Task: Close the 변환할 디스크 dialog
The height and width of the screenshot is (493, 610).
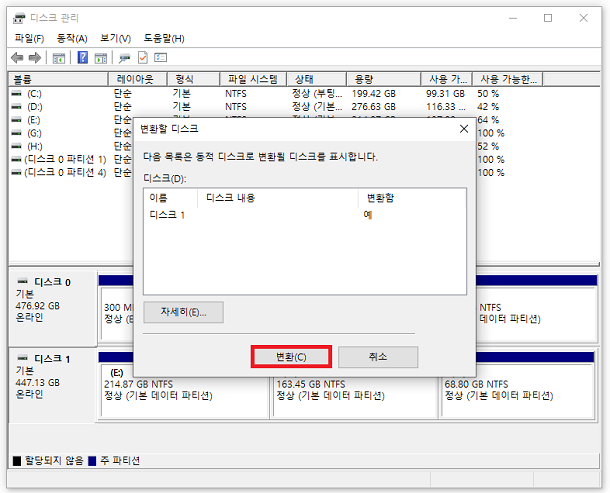Action: coord(464,129)
